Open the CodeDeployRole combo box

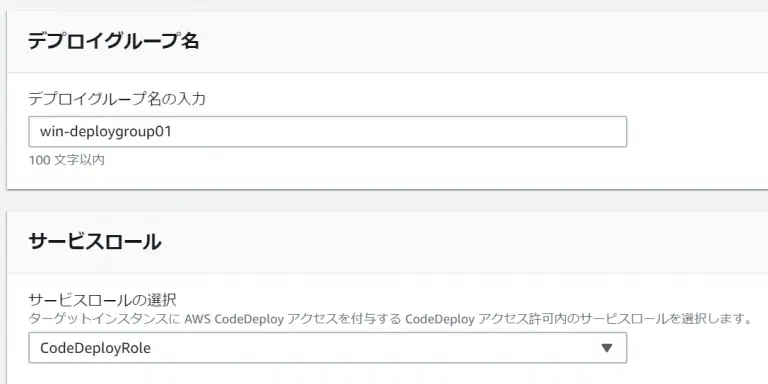point(328,348)
